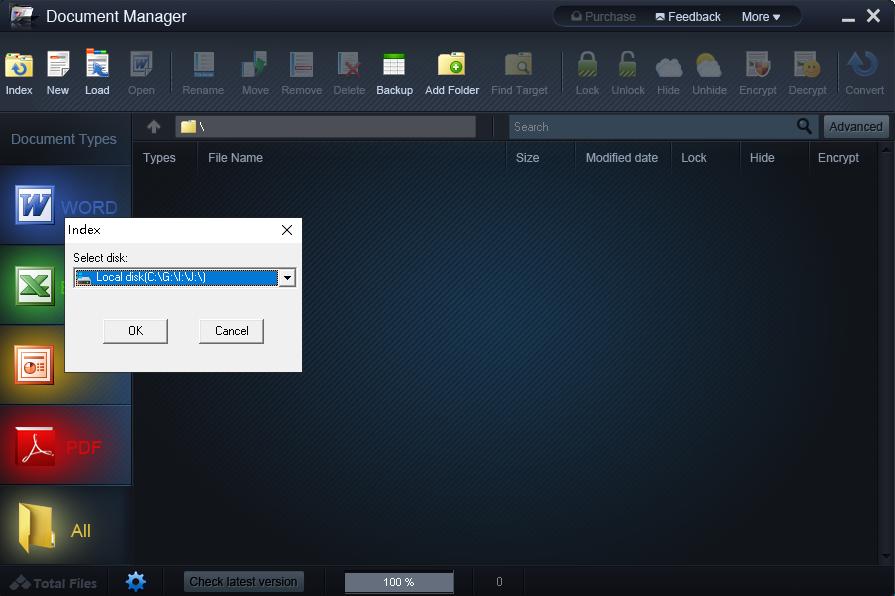The width and height of the screenshot is (895, 596).
Task: Start a Backup from the toolbar
Action: (394, 73)
